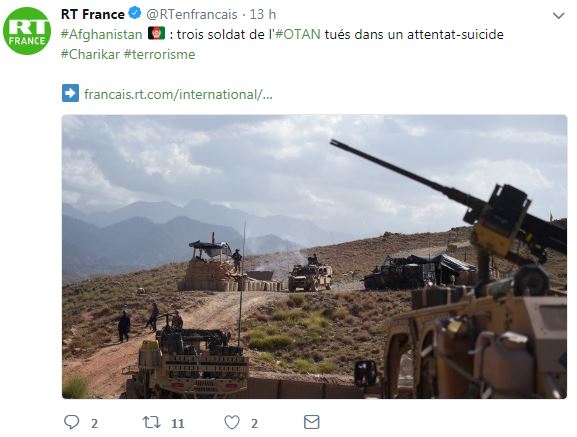
Task: Click the retweet count showing 11
Action: 178,423
